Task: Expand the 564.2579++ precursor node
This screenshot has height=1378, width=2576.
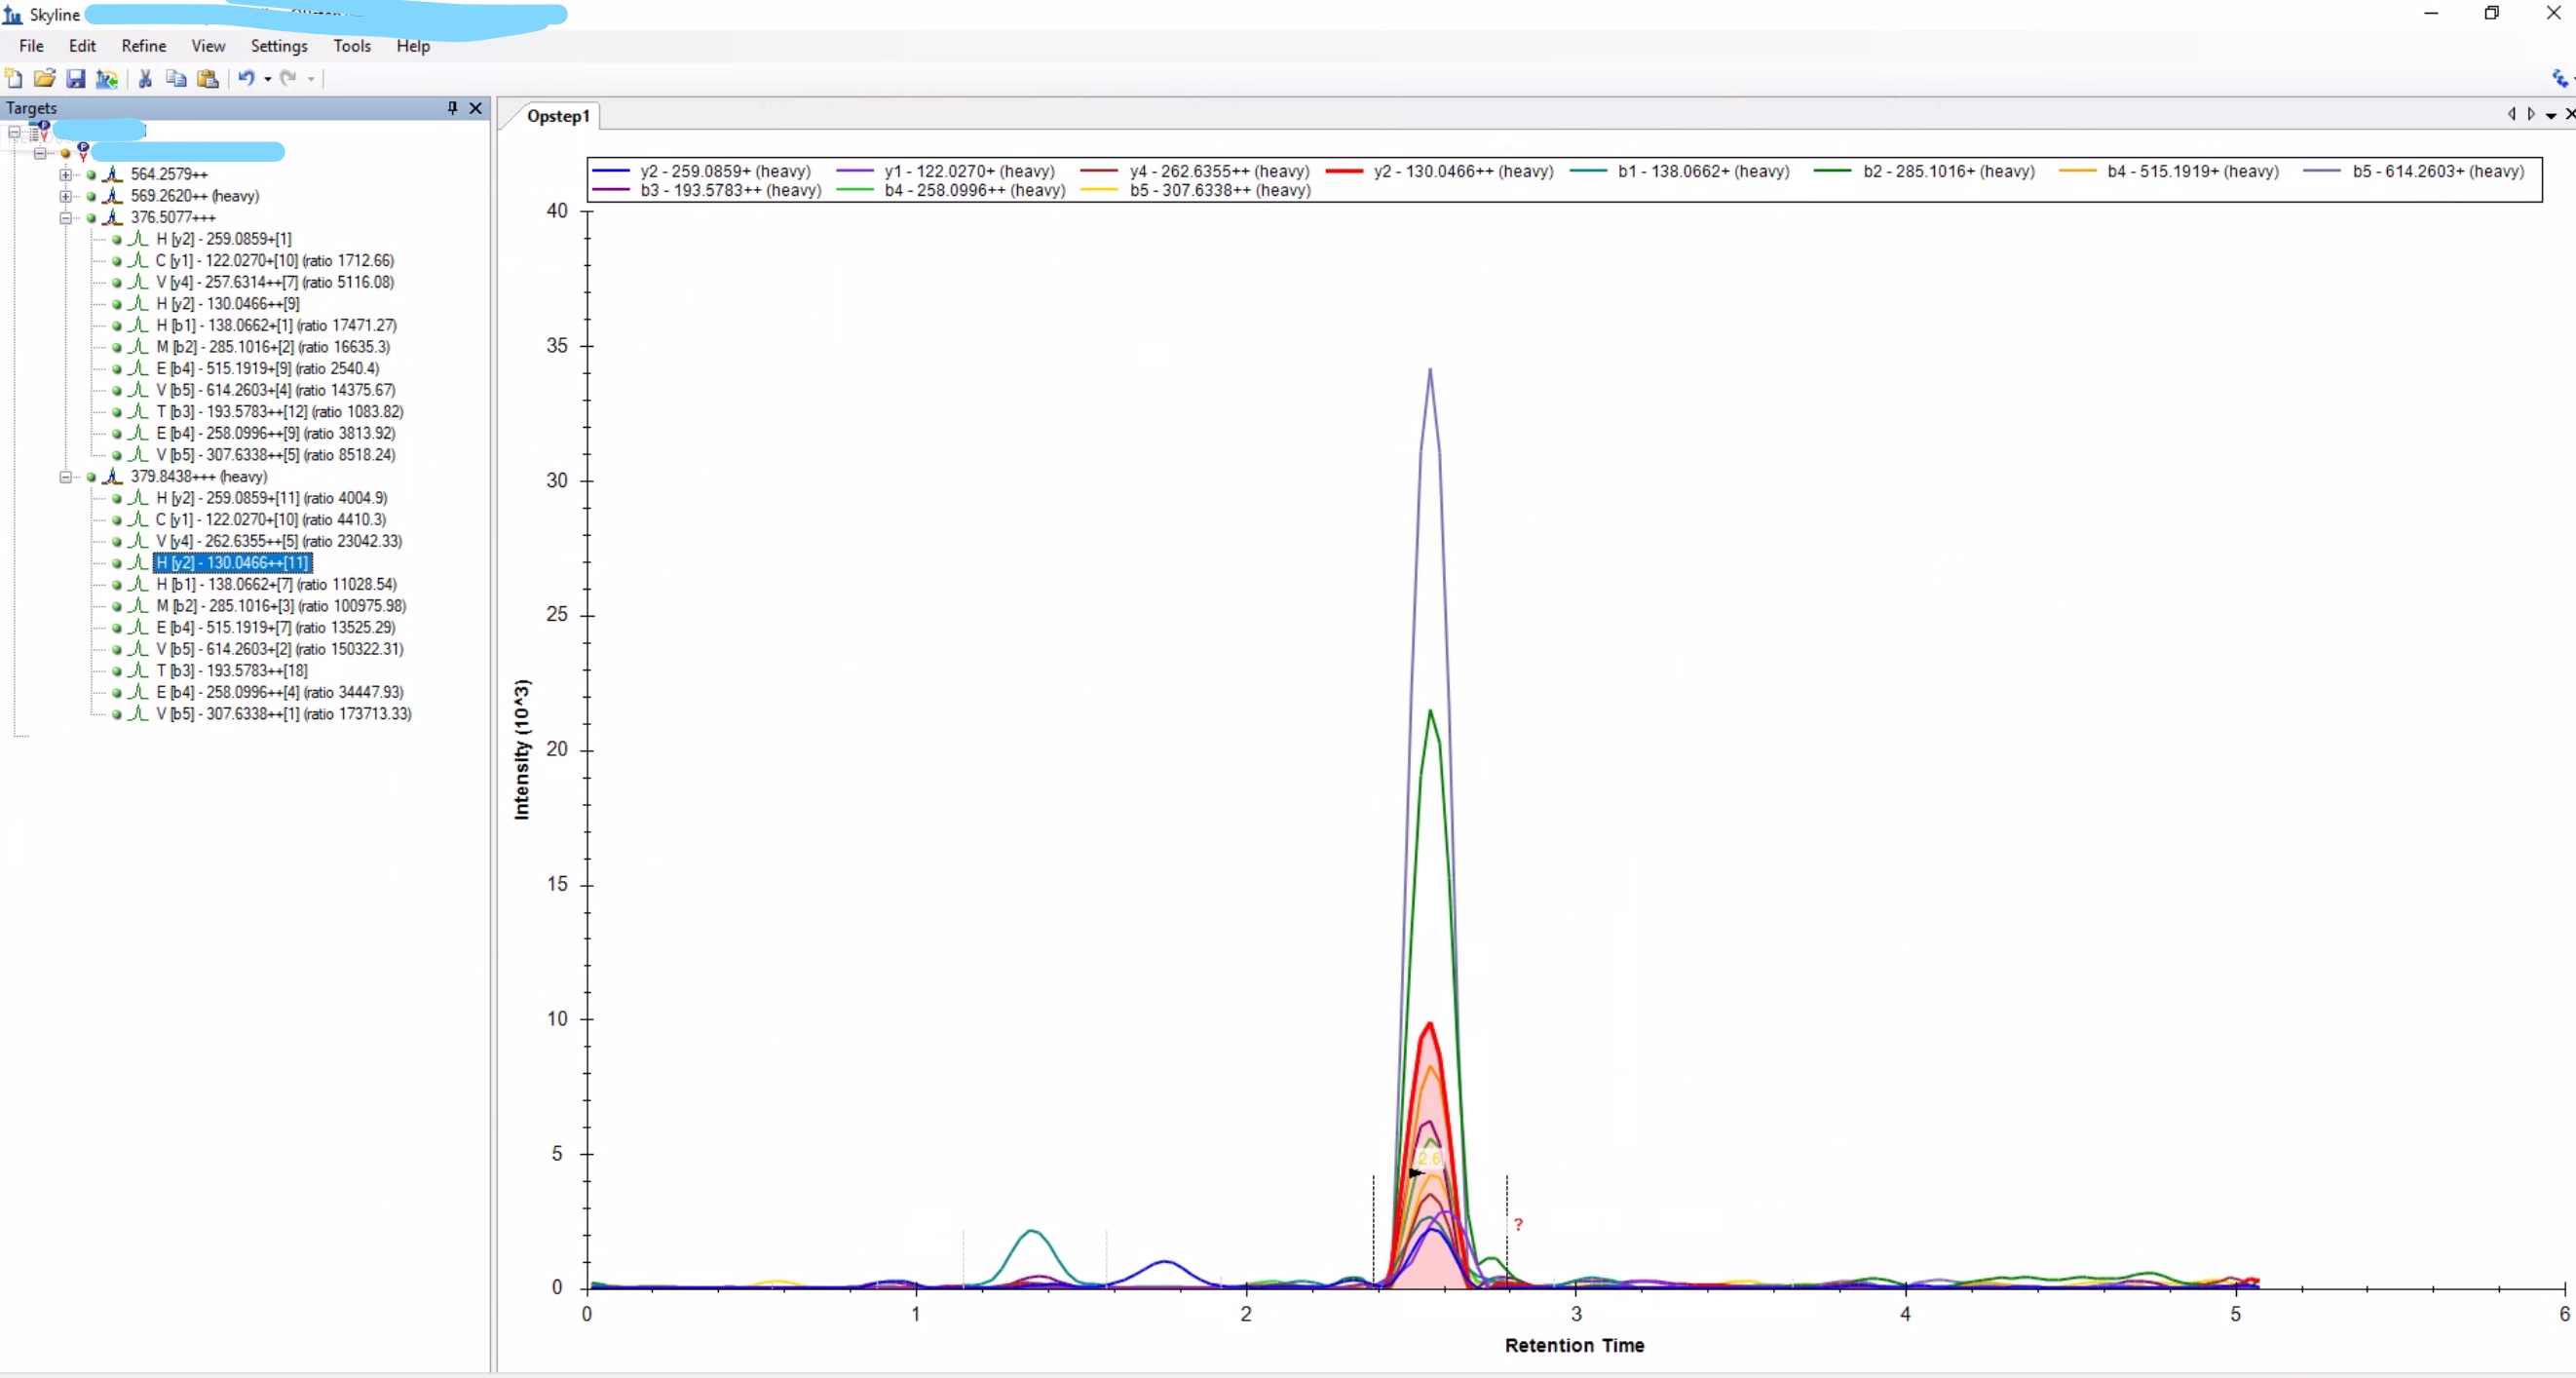Action: click(x=66, y=174)
